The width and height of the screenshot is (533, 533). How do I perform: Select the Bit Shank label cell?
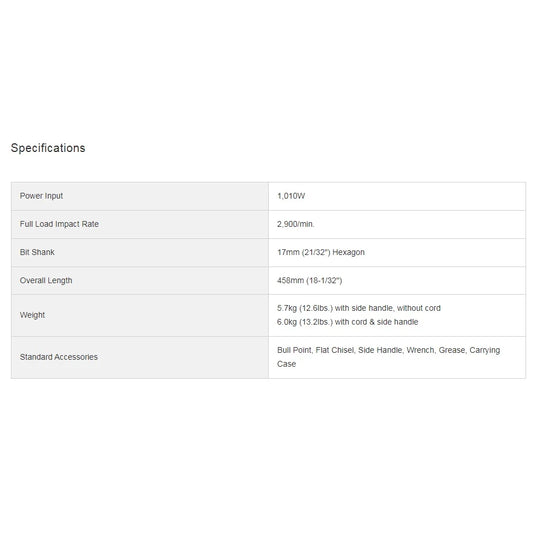pyautogui.click(x=140, y=253)
